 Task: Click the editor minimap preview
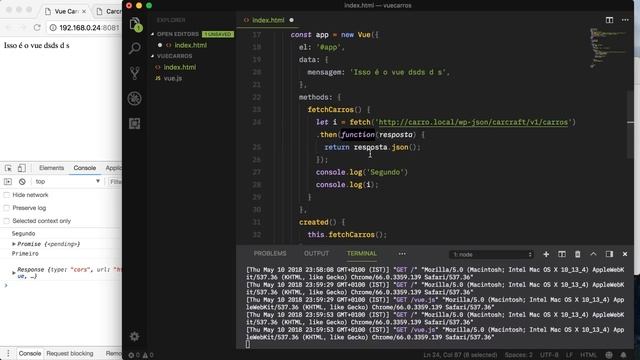(x=608, y=48)
